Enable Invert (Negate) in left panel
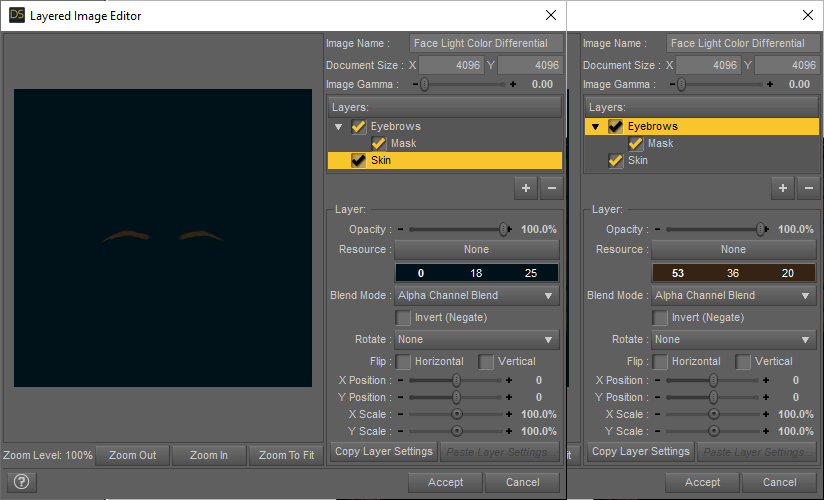824x500 pixels. [x=403, y=318]
